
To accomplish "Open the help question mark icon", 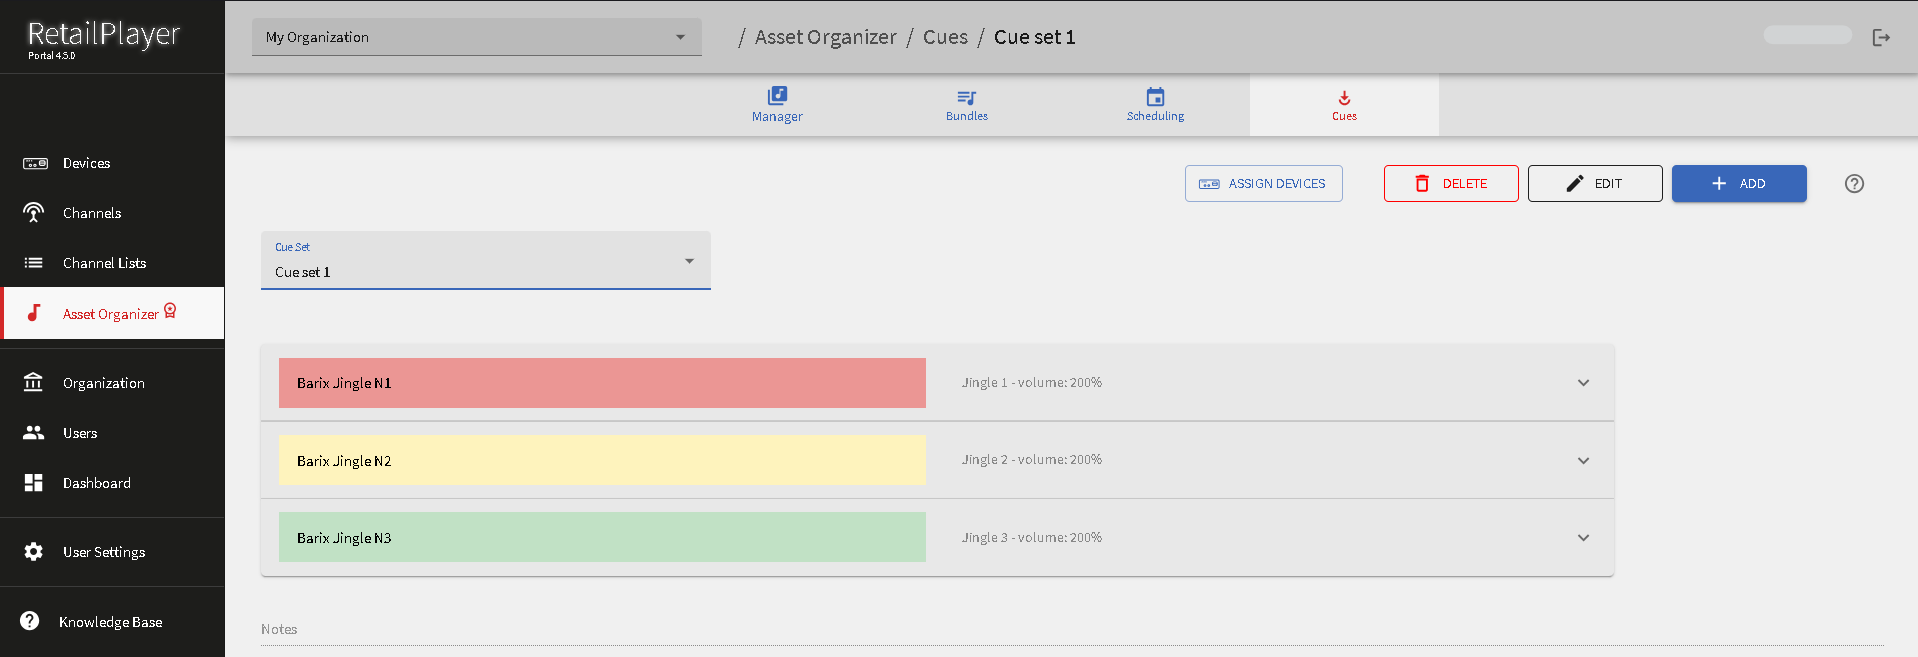I will coord(1854,184).
